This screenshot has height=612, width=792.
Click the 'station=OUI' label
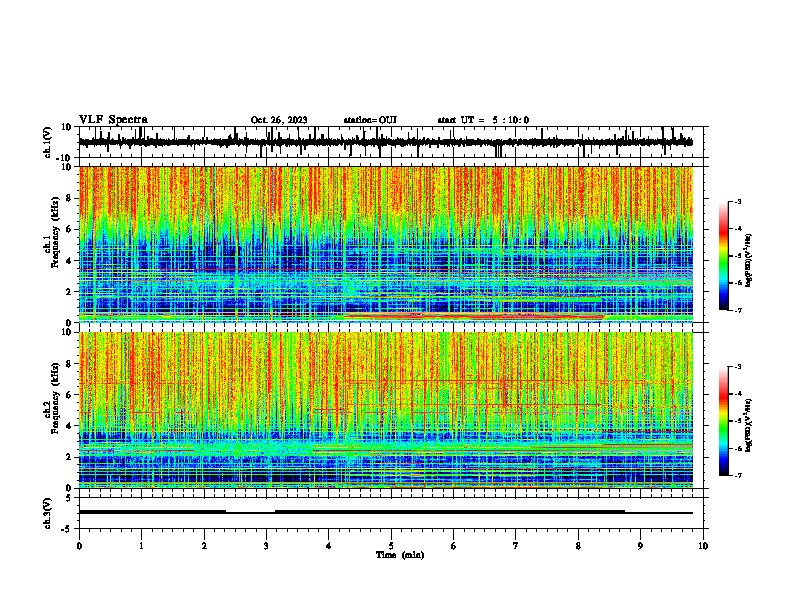click(370, 120)
